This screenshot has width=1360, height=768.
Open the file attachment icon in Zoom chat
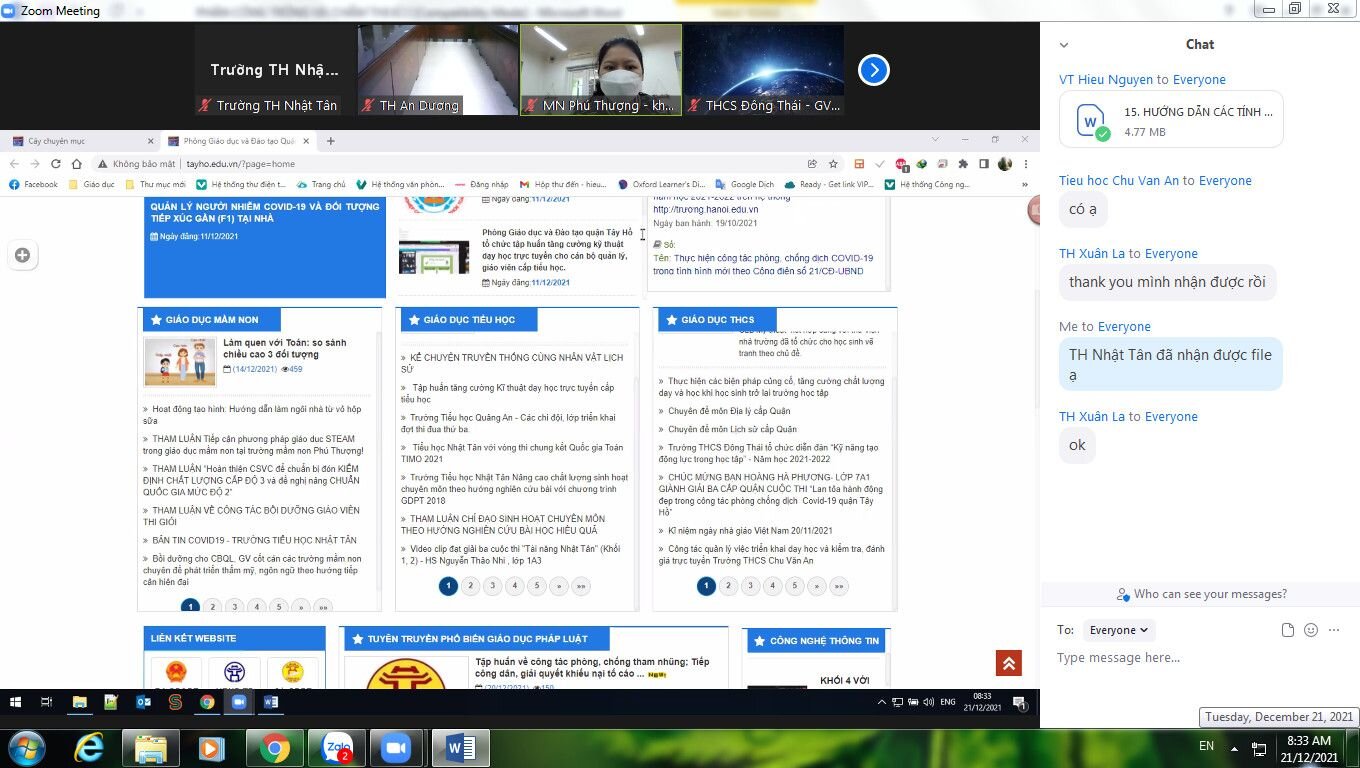pyautogui.click(x=1287, y=629)
